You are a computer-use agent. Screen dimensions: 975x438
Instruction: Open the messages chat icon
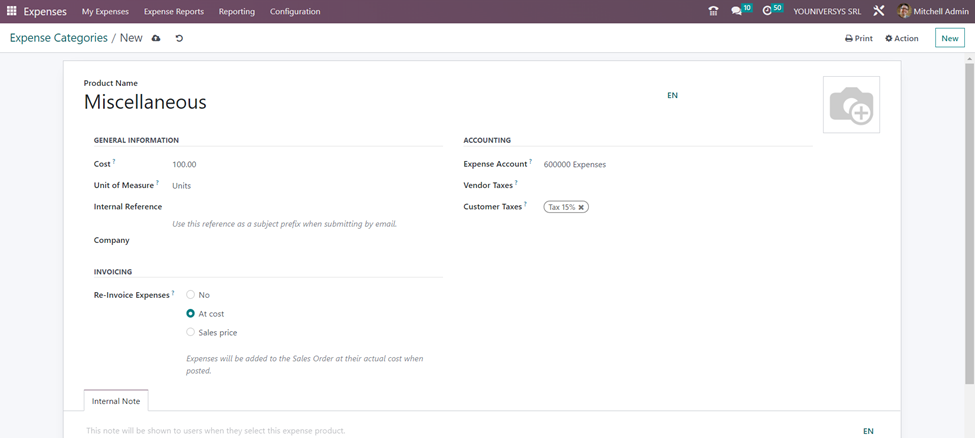click(737, 11)
